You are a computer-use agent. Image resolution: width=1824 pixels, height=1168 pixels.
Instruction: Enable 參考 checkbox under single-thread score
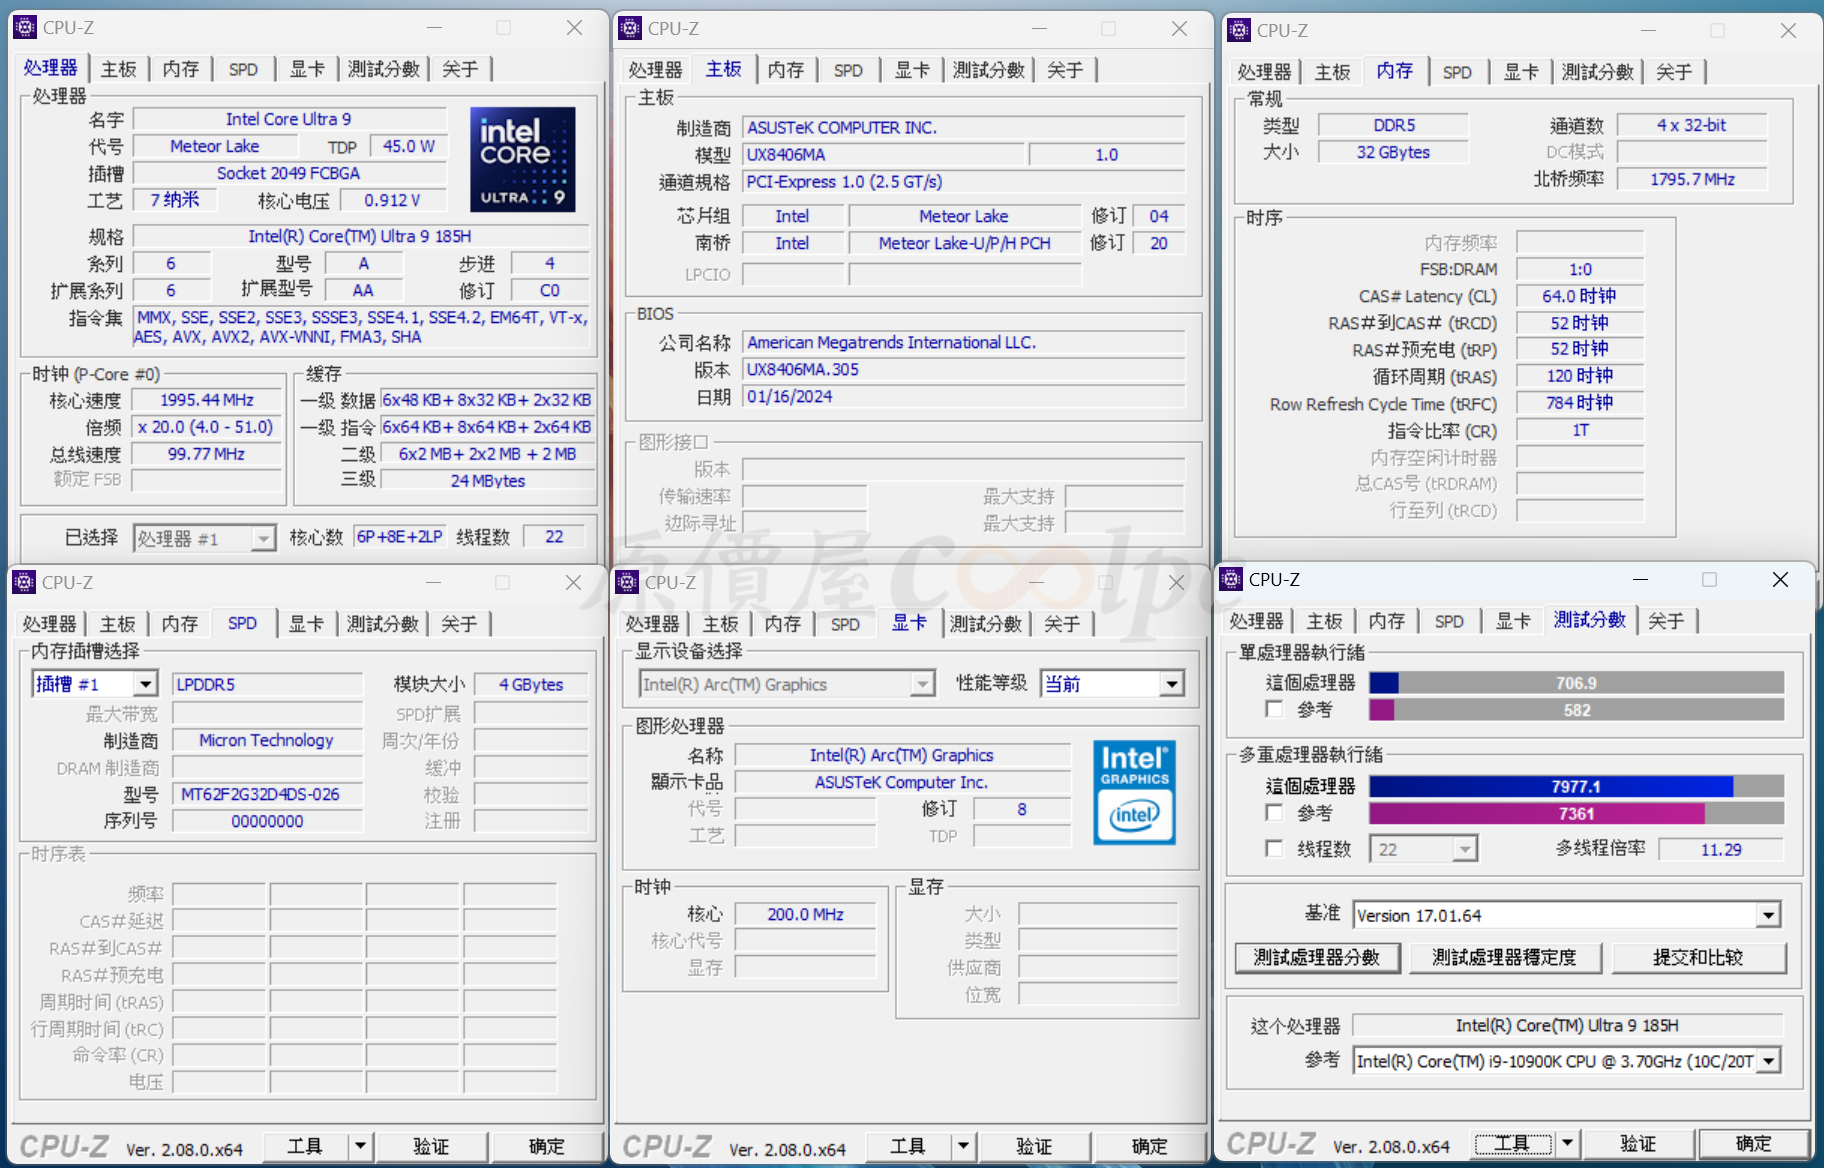(1274, 709)
